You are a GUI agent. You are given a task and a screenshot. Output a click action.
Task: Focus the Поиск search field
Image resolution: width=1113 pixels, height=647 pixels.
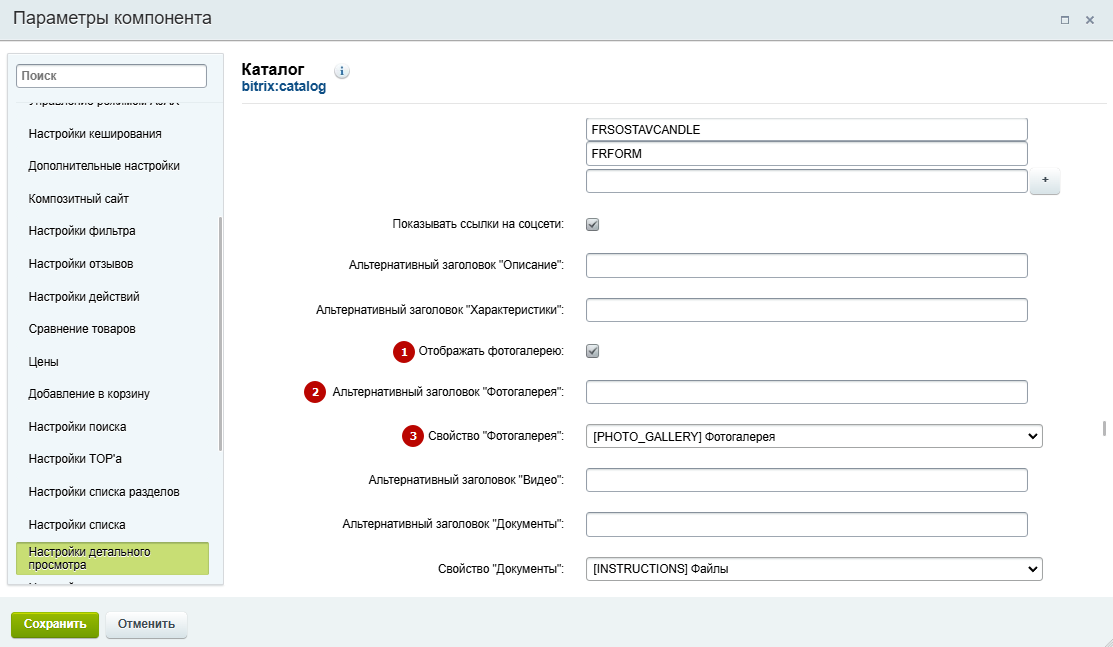point(111,76)
